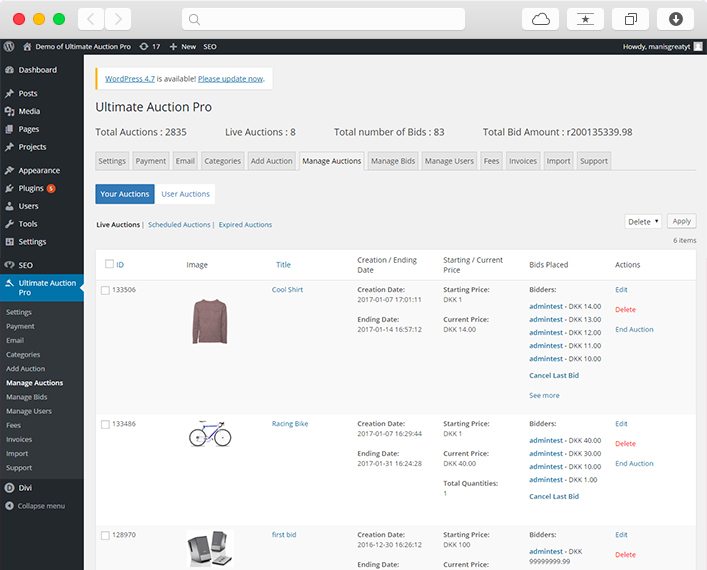
Task: Open the Delete bulk action dropdown
Action: click(x=643, y=221)
